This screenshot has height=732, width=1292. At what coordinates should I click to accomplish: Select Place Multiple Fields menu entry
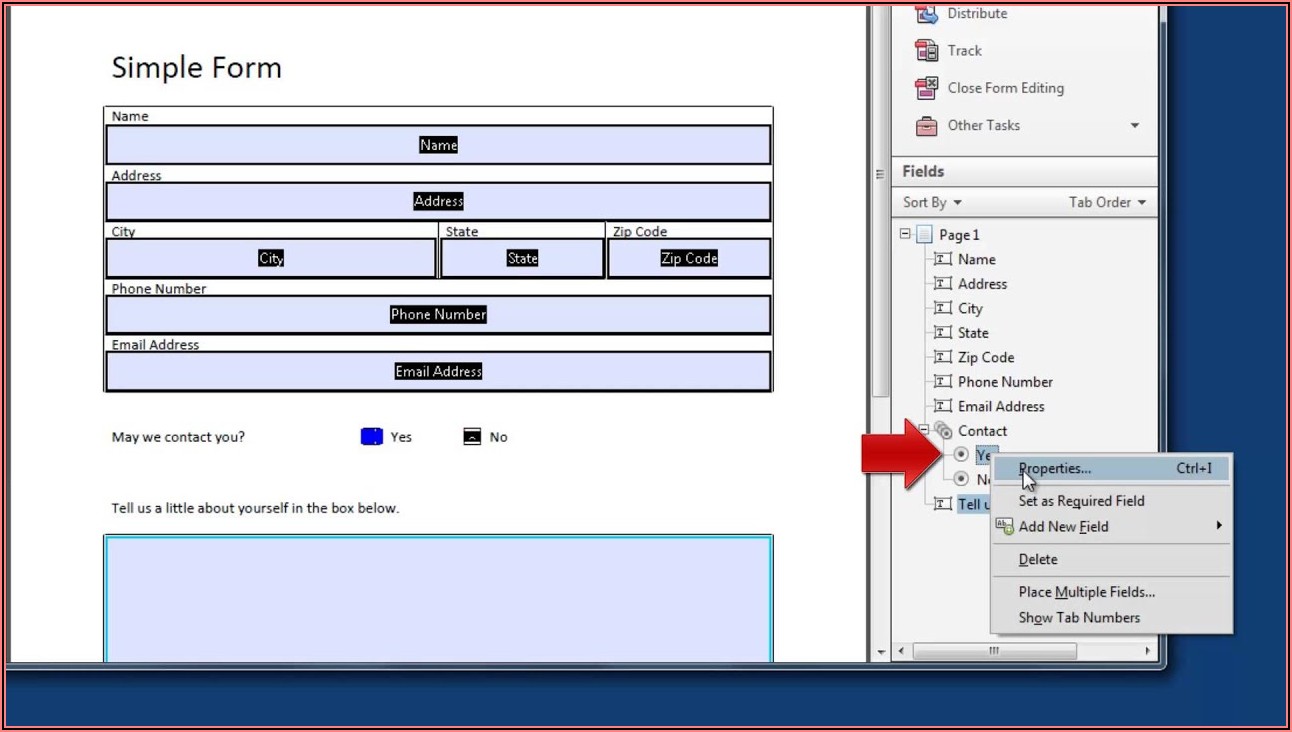(x=1086, y=591)
